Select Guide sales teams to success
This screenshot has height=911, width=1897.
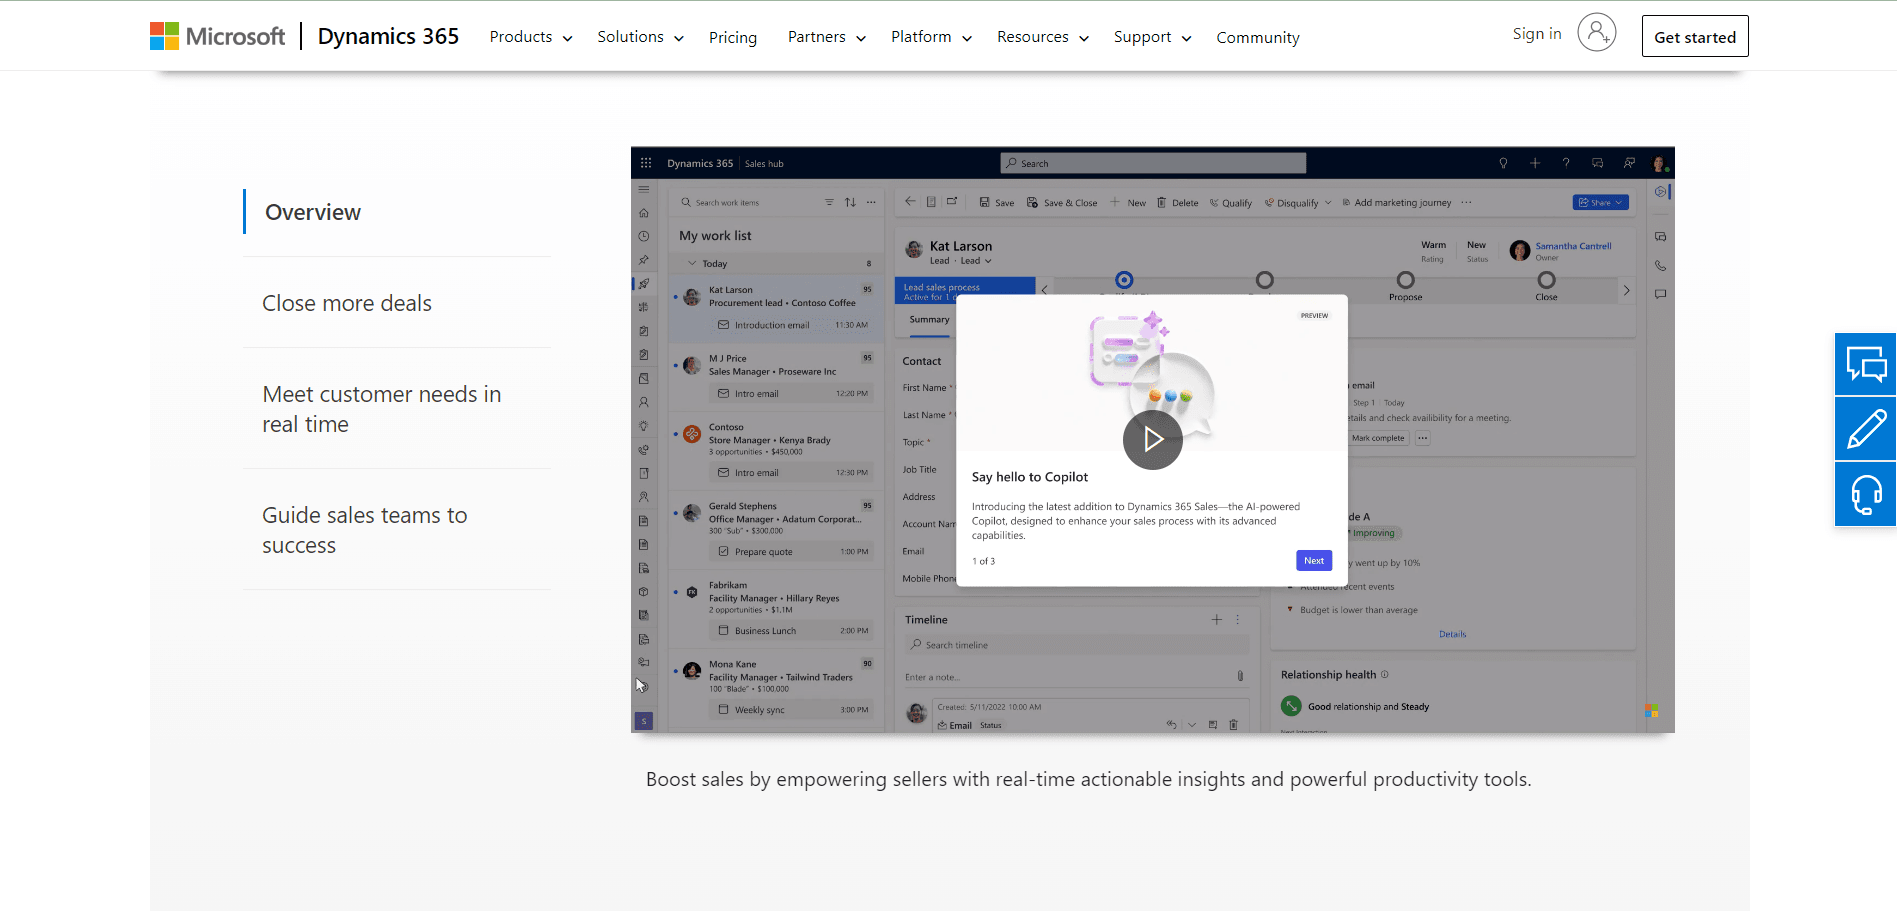pyautogui.click(x=364, y=530)
